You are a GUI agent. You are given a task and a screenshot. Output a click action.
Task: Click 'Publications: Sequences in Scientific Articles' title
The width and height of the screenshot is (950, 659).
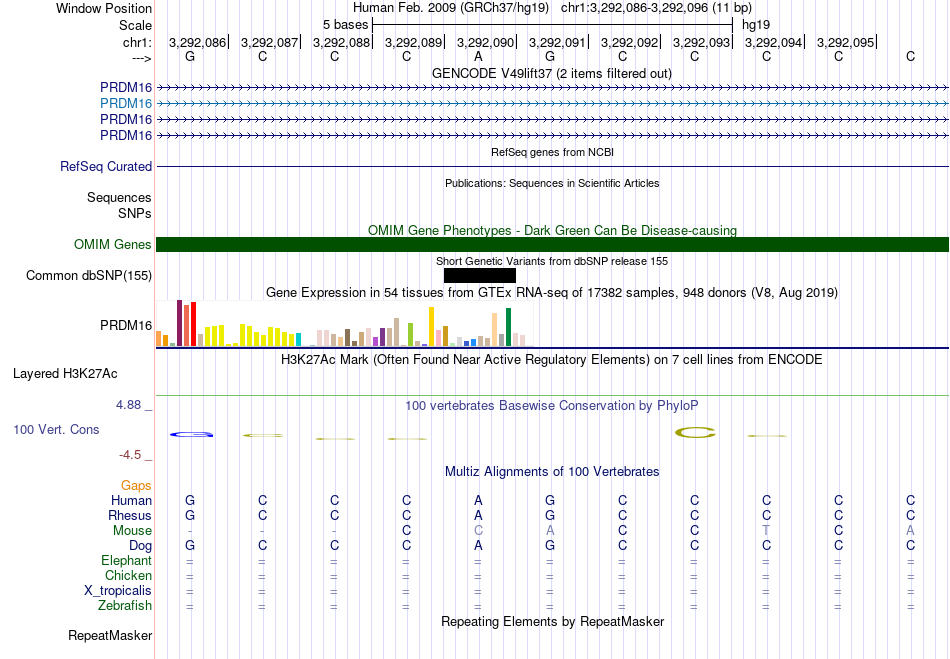(x=552, y=183)
